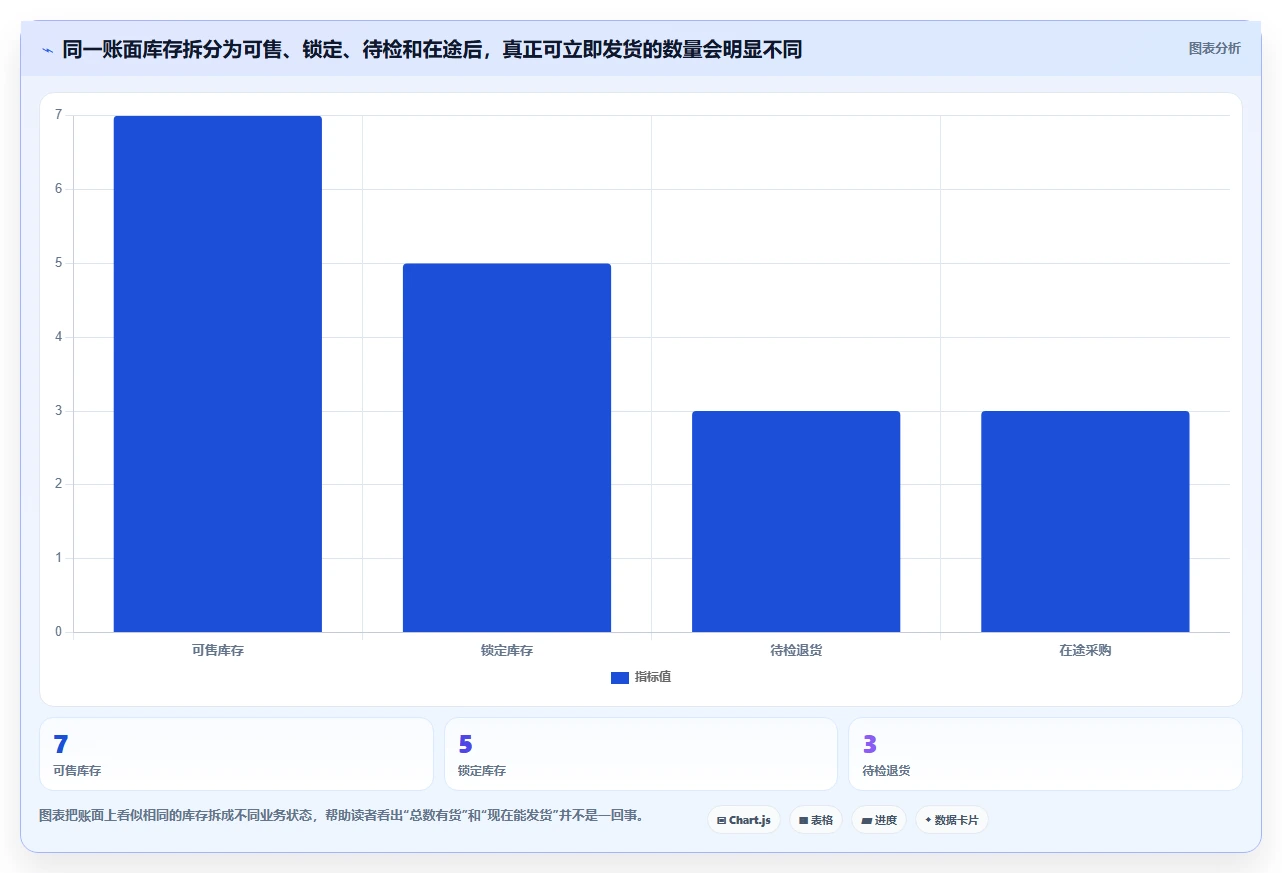Click the 待检退货 bar in the chart
This screenshot has height=873, width=1282.
(x=796, y=521)
